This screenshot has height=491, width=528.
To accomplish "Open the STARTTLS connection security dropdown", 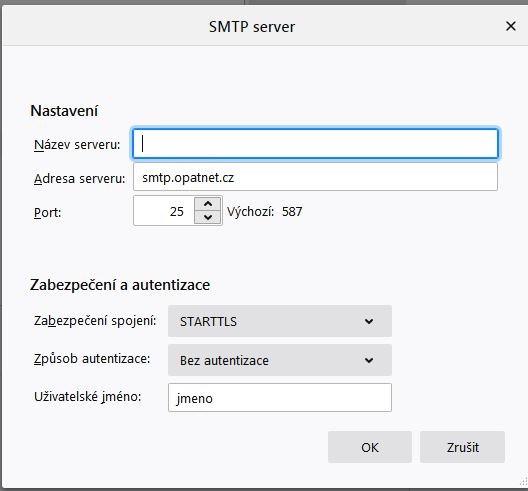I will (280, 321).
